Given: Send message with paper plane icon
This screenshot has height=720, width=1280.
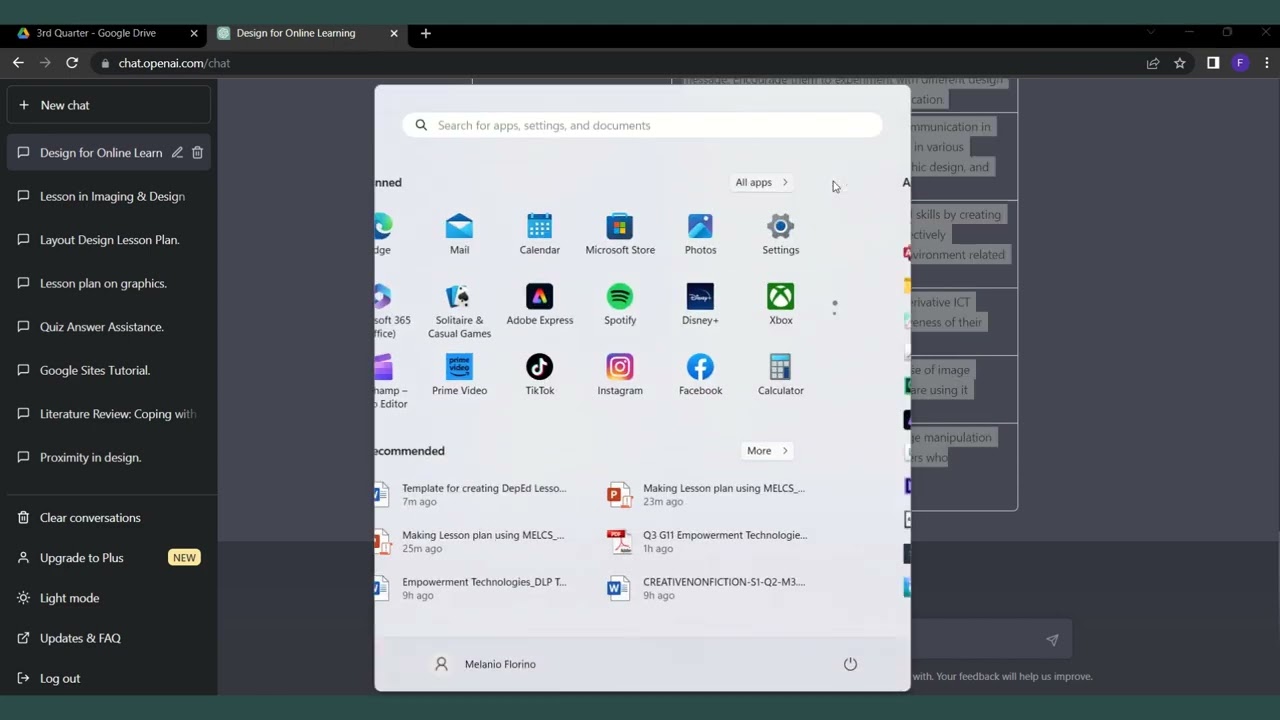Looking at the screenshot, I should coord(1052,640).
